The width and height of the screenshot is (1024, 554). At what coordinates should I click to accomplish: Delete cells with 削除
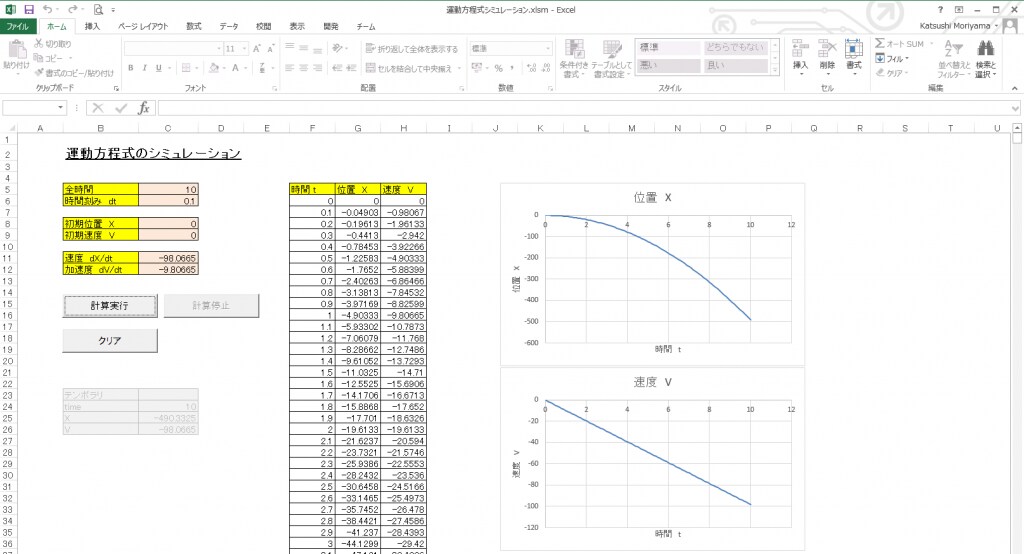[x=827, y=57]
